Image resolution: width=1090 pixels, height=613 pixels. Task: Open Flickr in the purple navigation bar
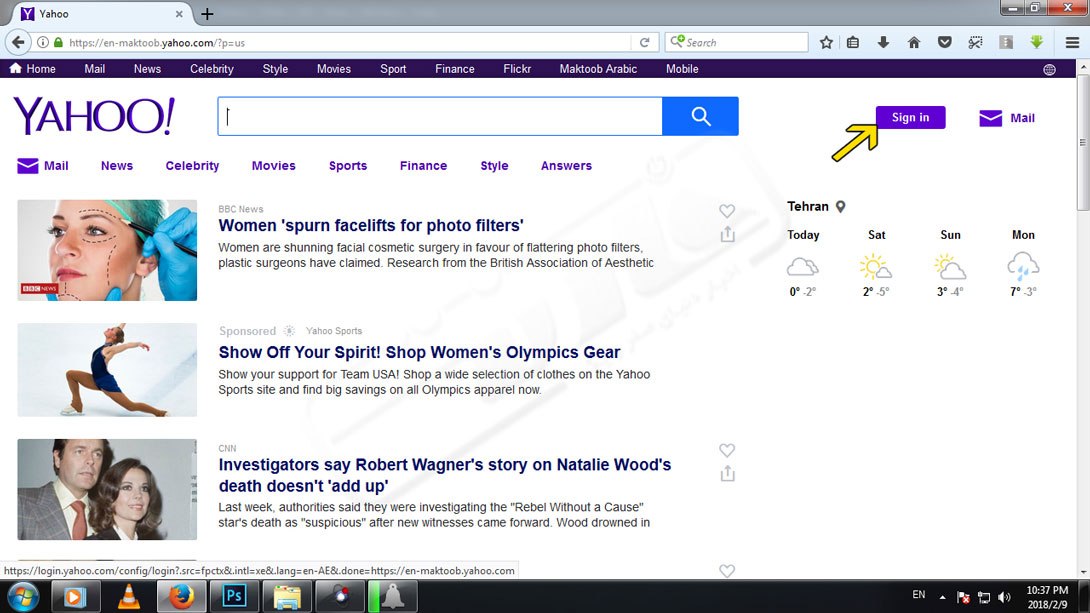[517, 69]
